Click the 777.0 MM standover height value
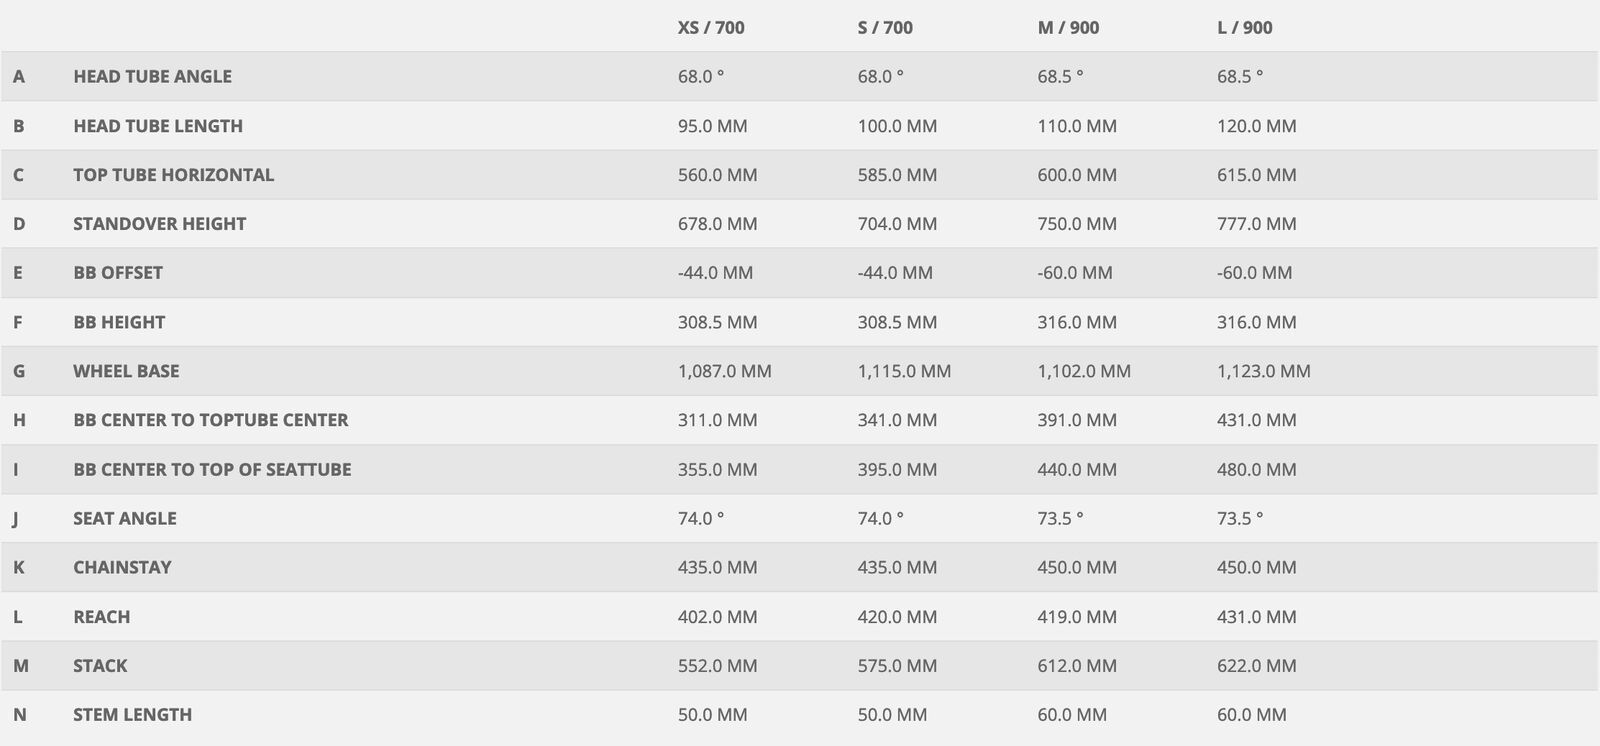1600x746 pixels. [1256, 224]
